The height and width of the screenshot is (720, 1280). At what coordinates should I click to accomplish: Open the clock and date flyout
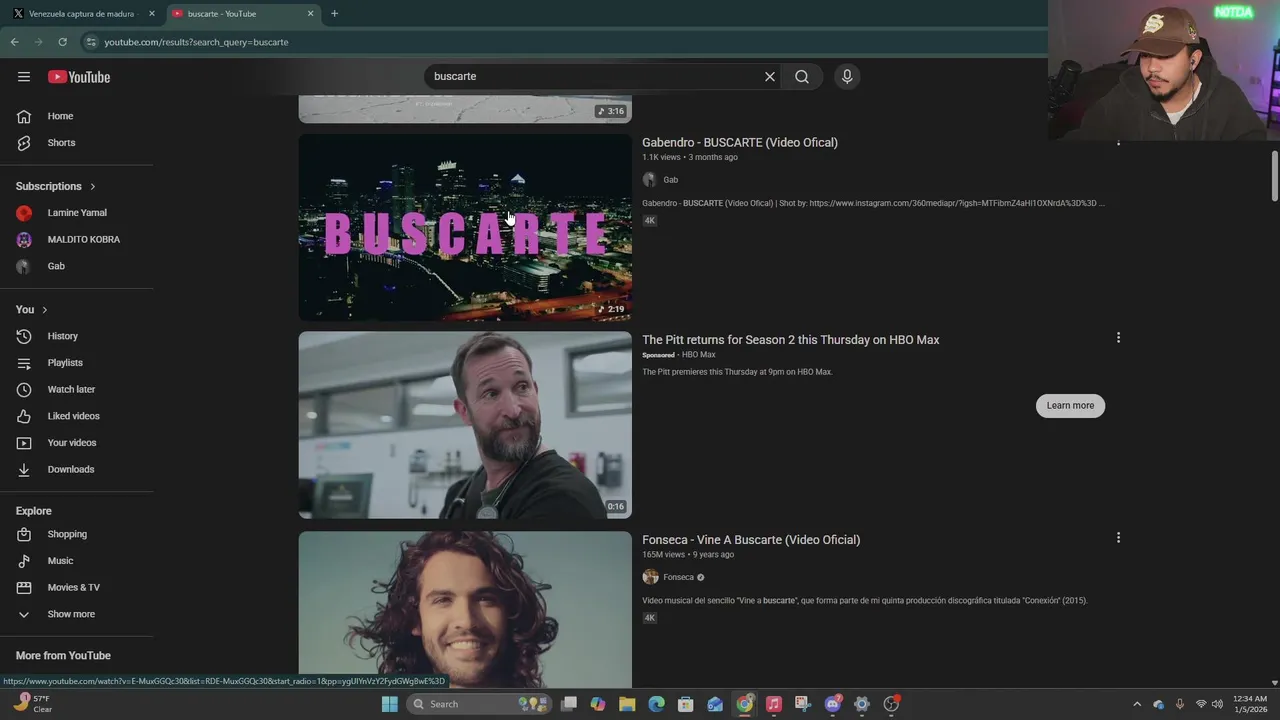1250,704
